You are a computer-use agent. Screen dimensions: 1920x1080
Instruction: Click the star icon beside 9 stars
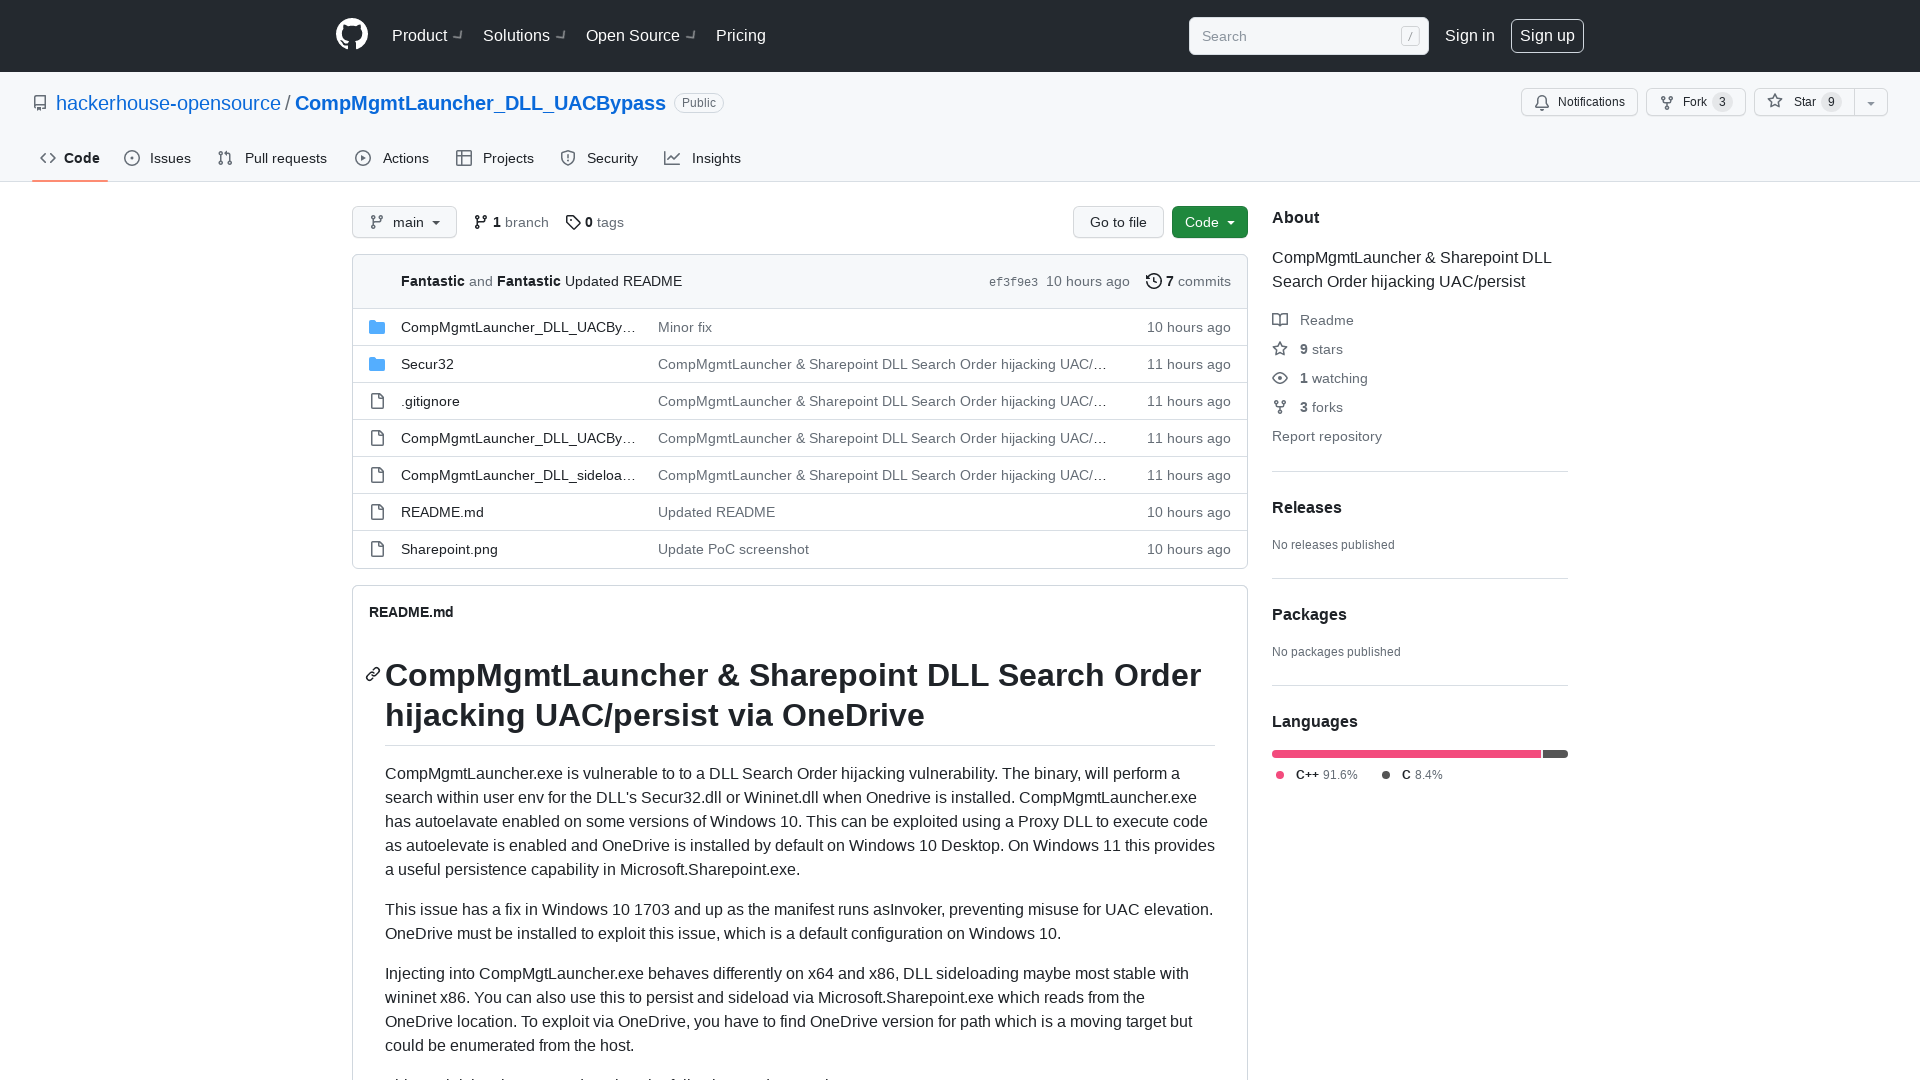coord(1280,349)
